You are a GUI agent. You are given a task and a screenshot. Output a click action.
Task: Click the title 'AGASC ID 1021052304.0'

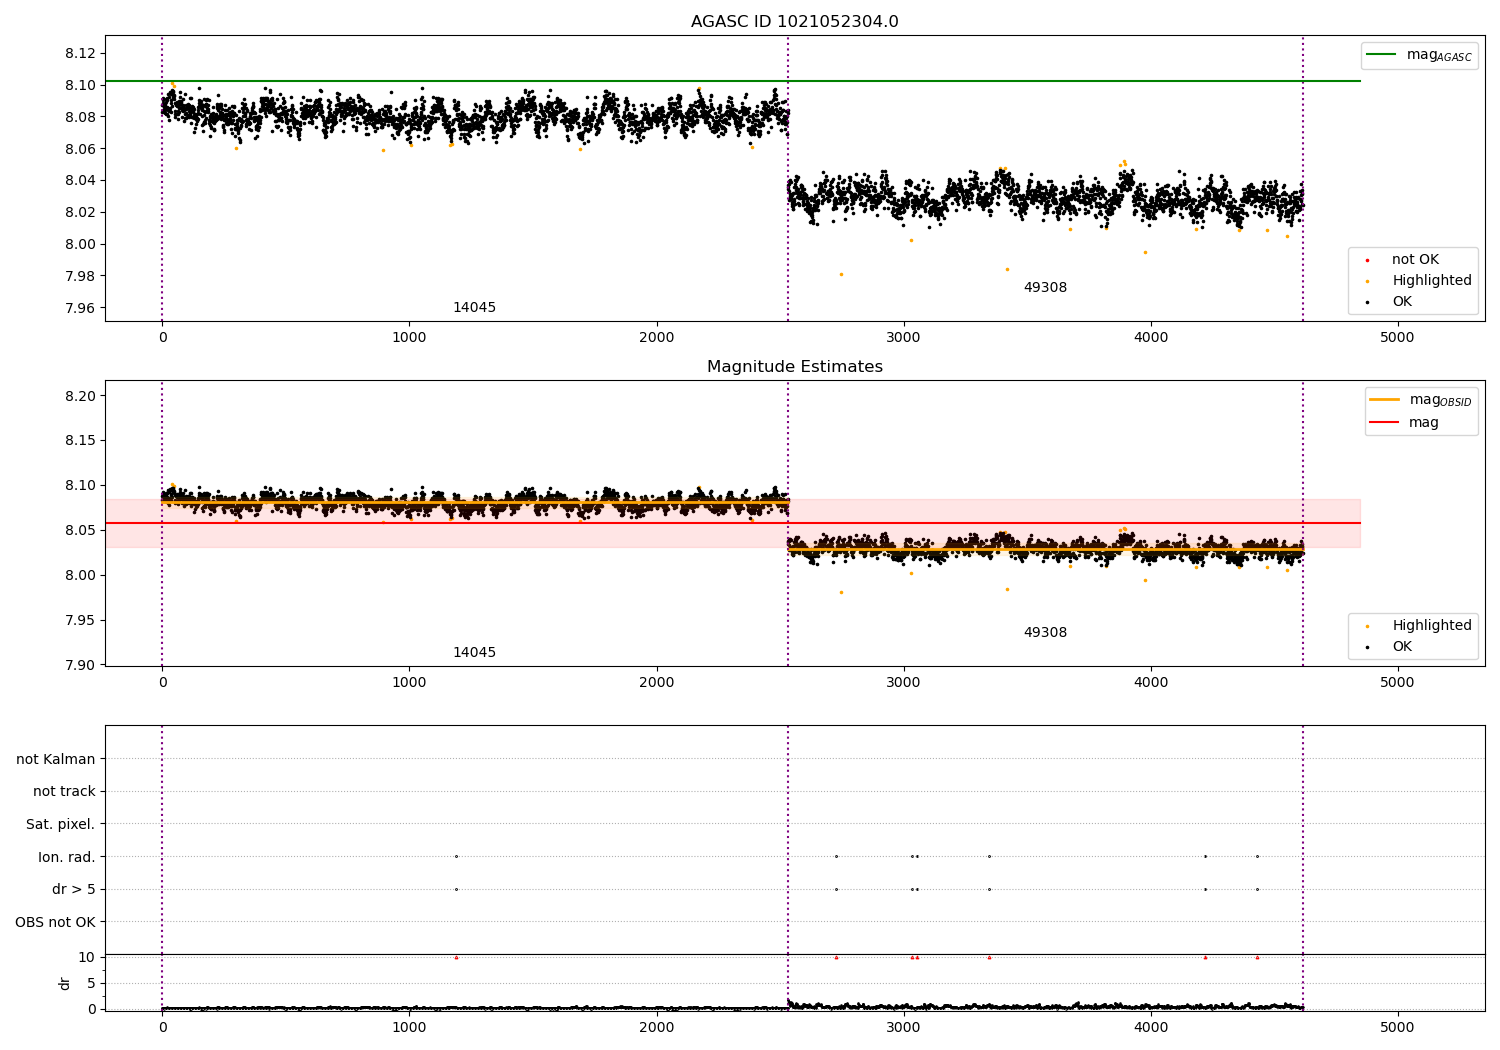point(794,22)
